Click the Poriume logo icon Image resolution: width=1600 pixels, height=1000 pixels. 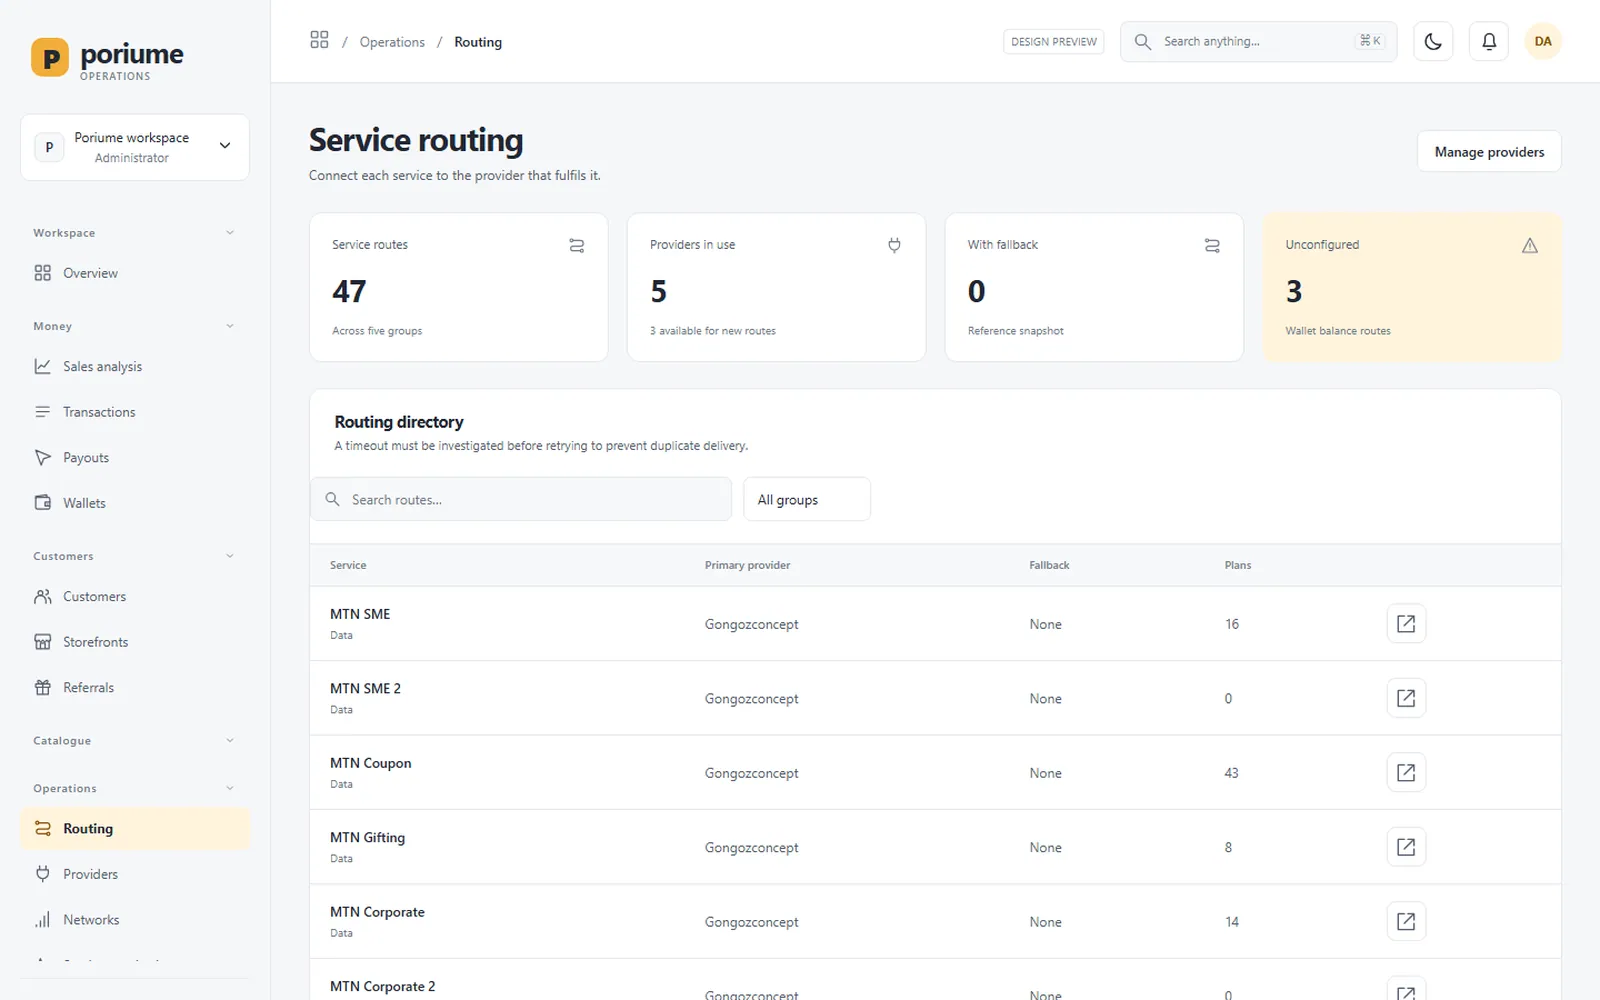(x=50, y=58)
